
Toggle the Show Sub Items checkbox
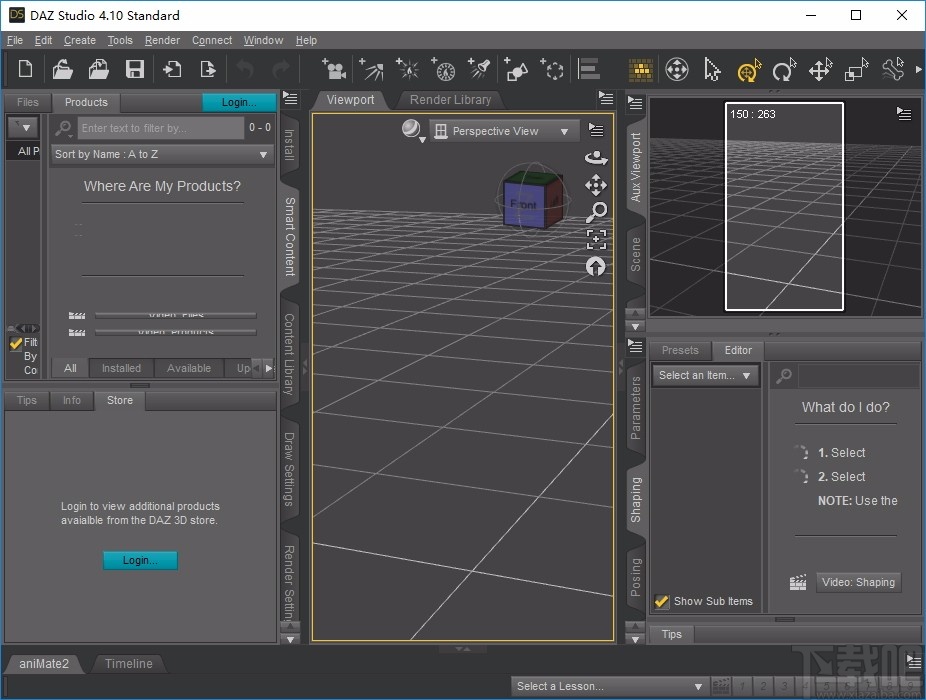(661, 601)
